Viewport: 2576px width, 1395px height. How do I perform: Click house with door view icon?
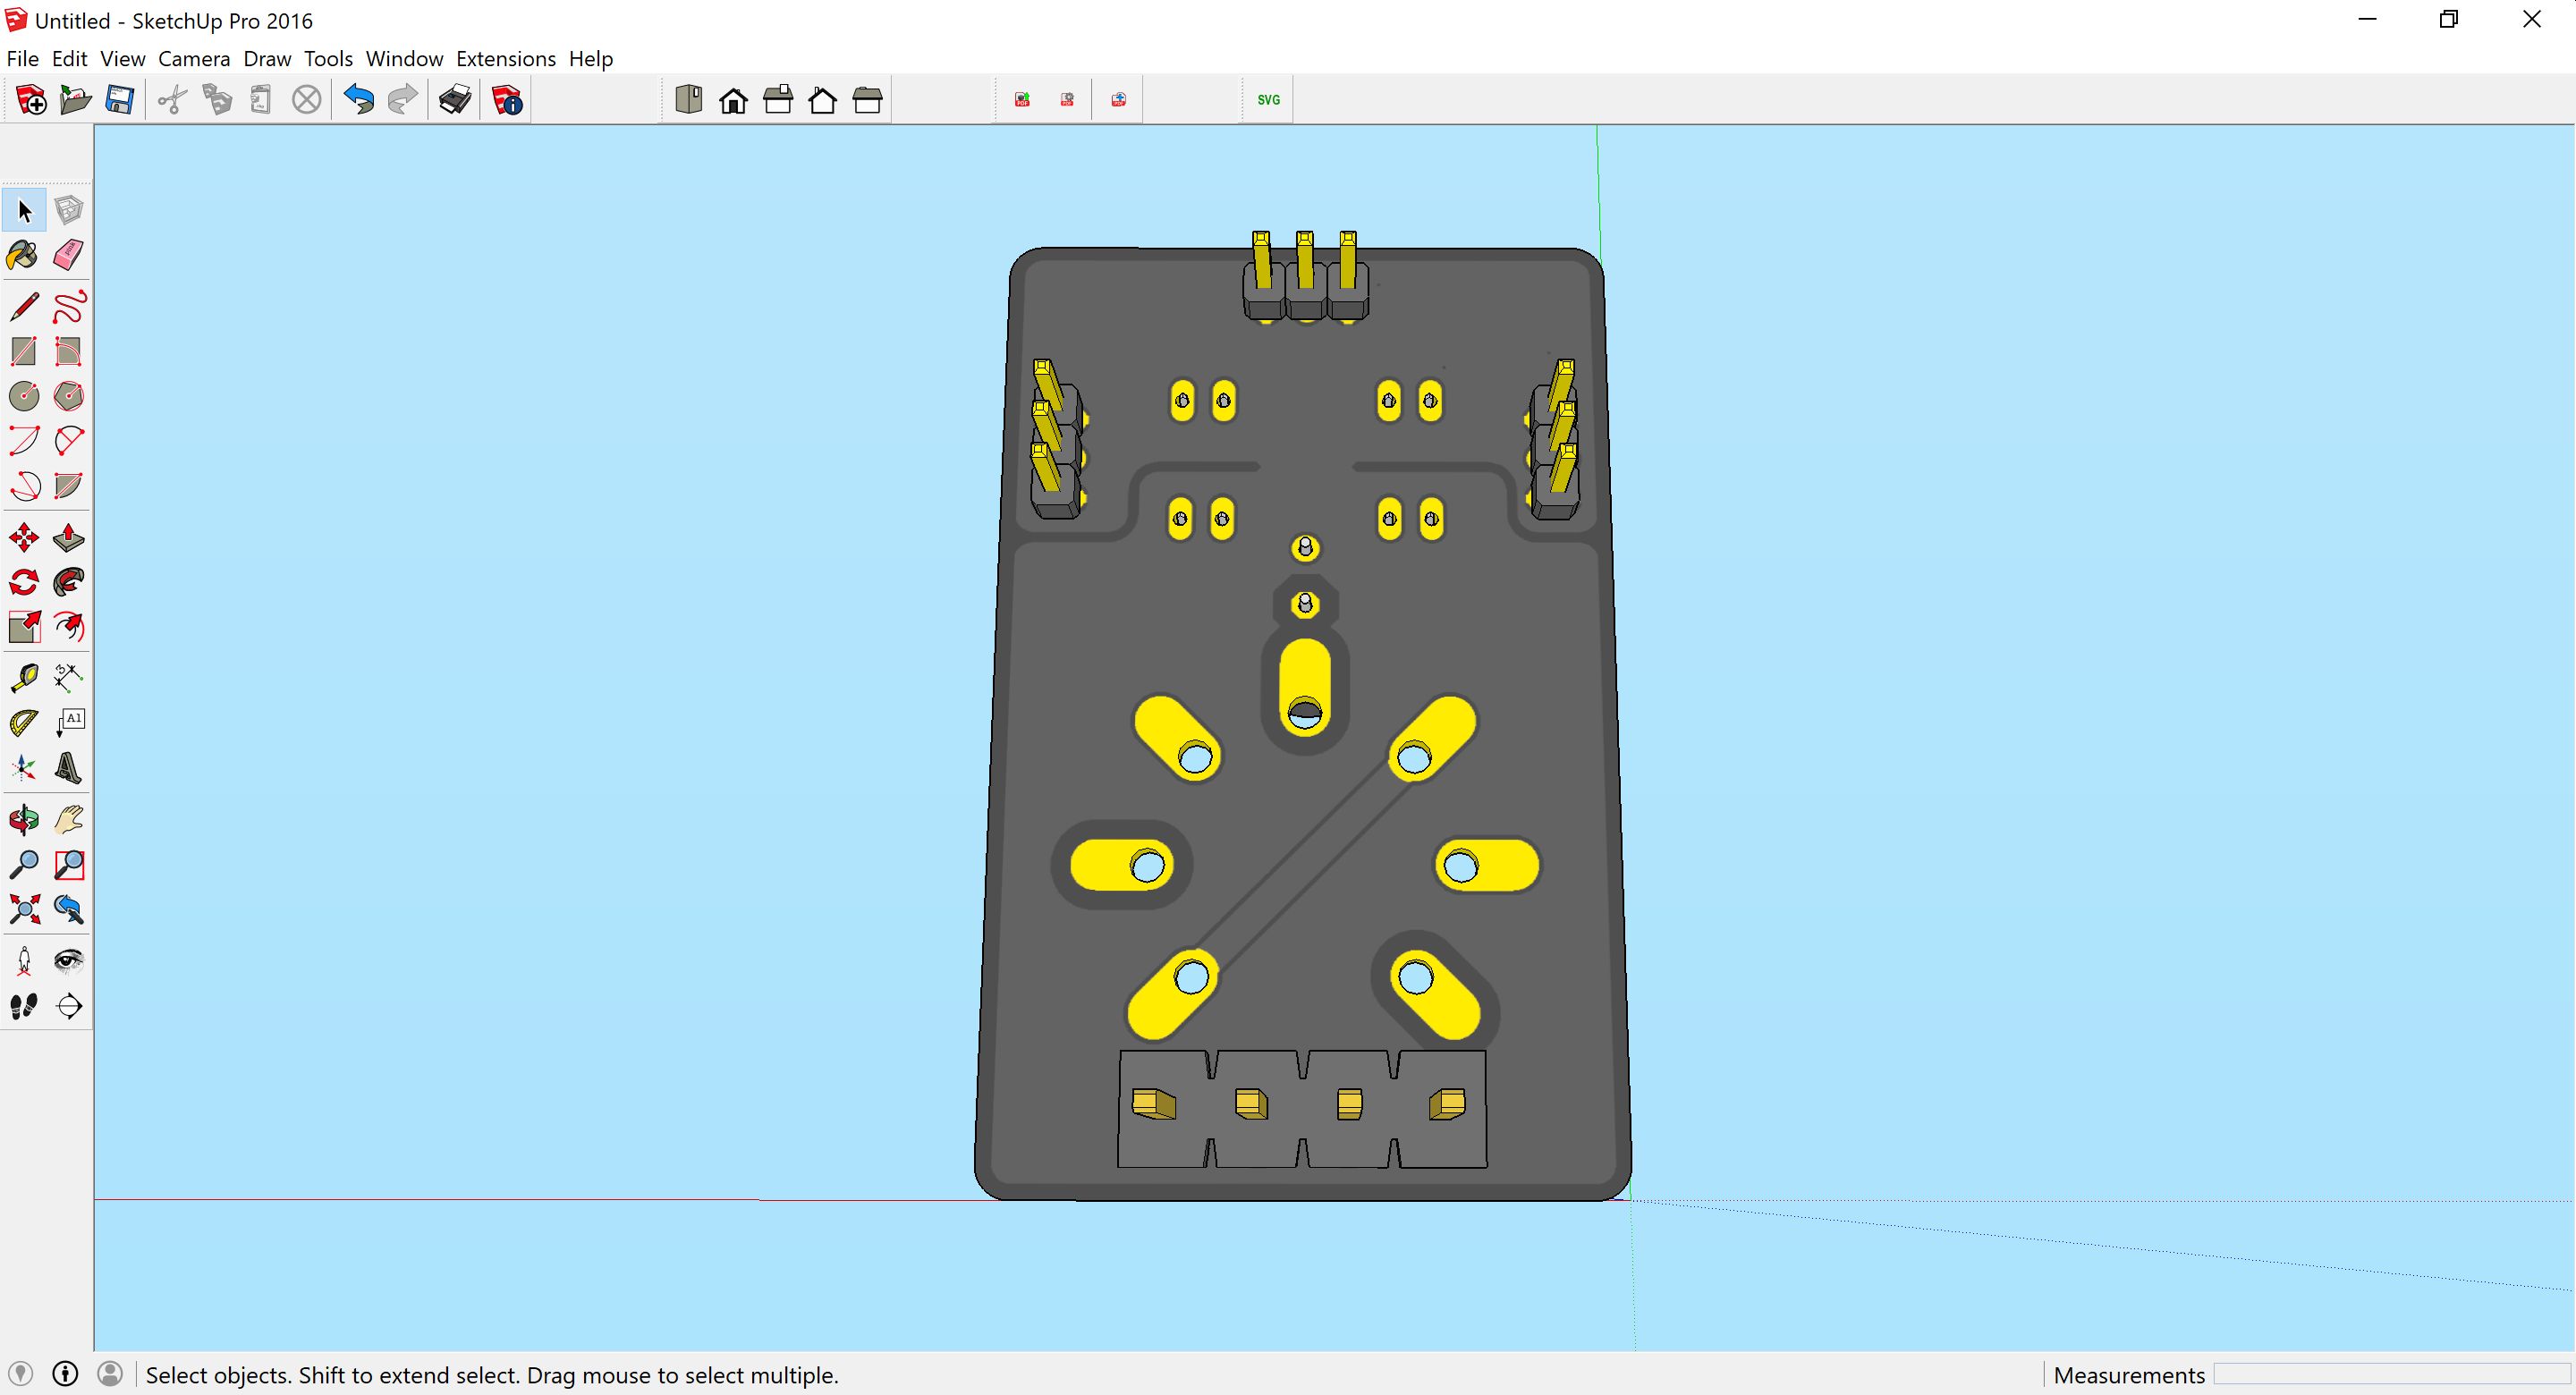[x=733, y=100]
